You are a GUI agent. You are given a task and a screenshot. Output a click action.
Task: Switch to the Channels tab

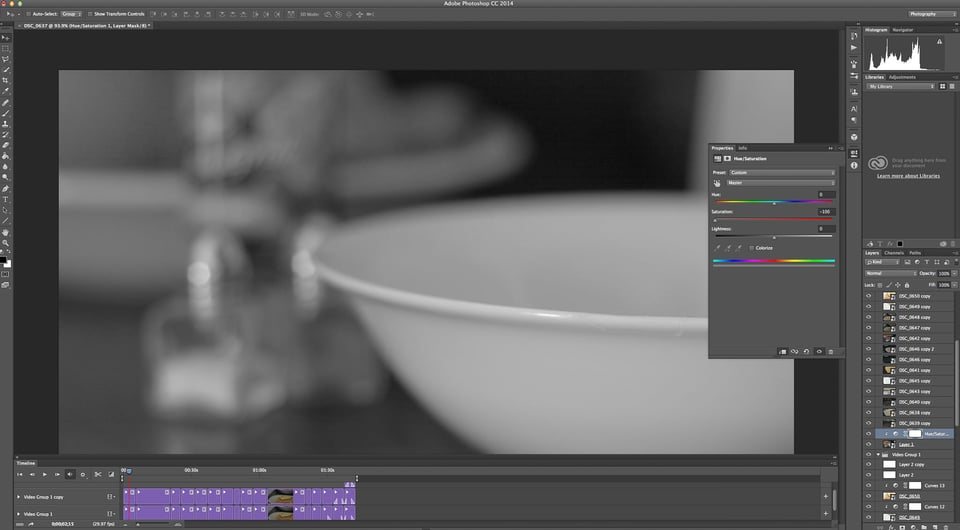click(x=894, y=253)
